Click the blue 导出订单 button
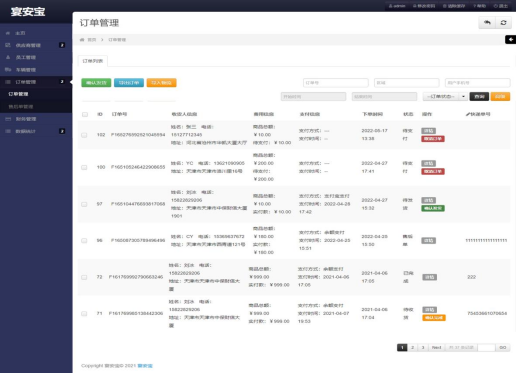516x373 pixels. pos(129,83)
